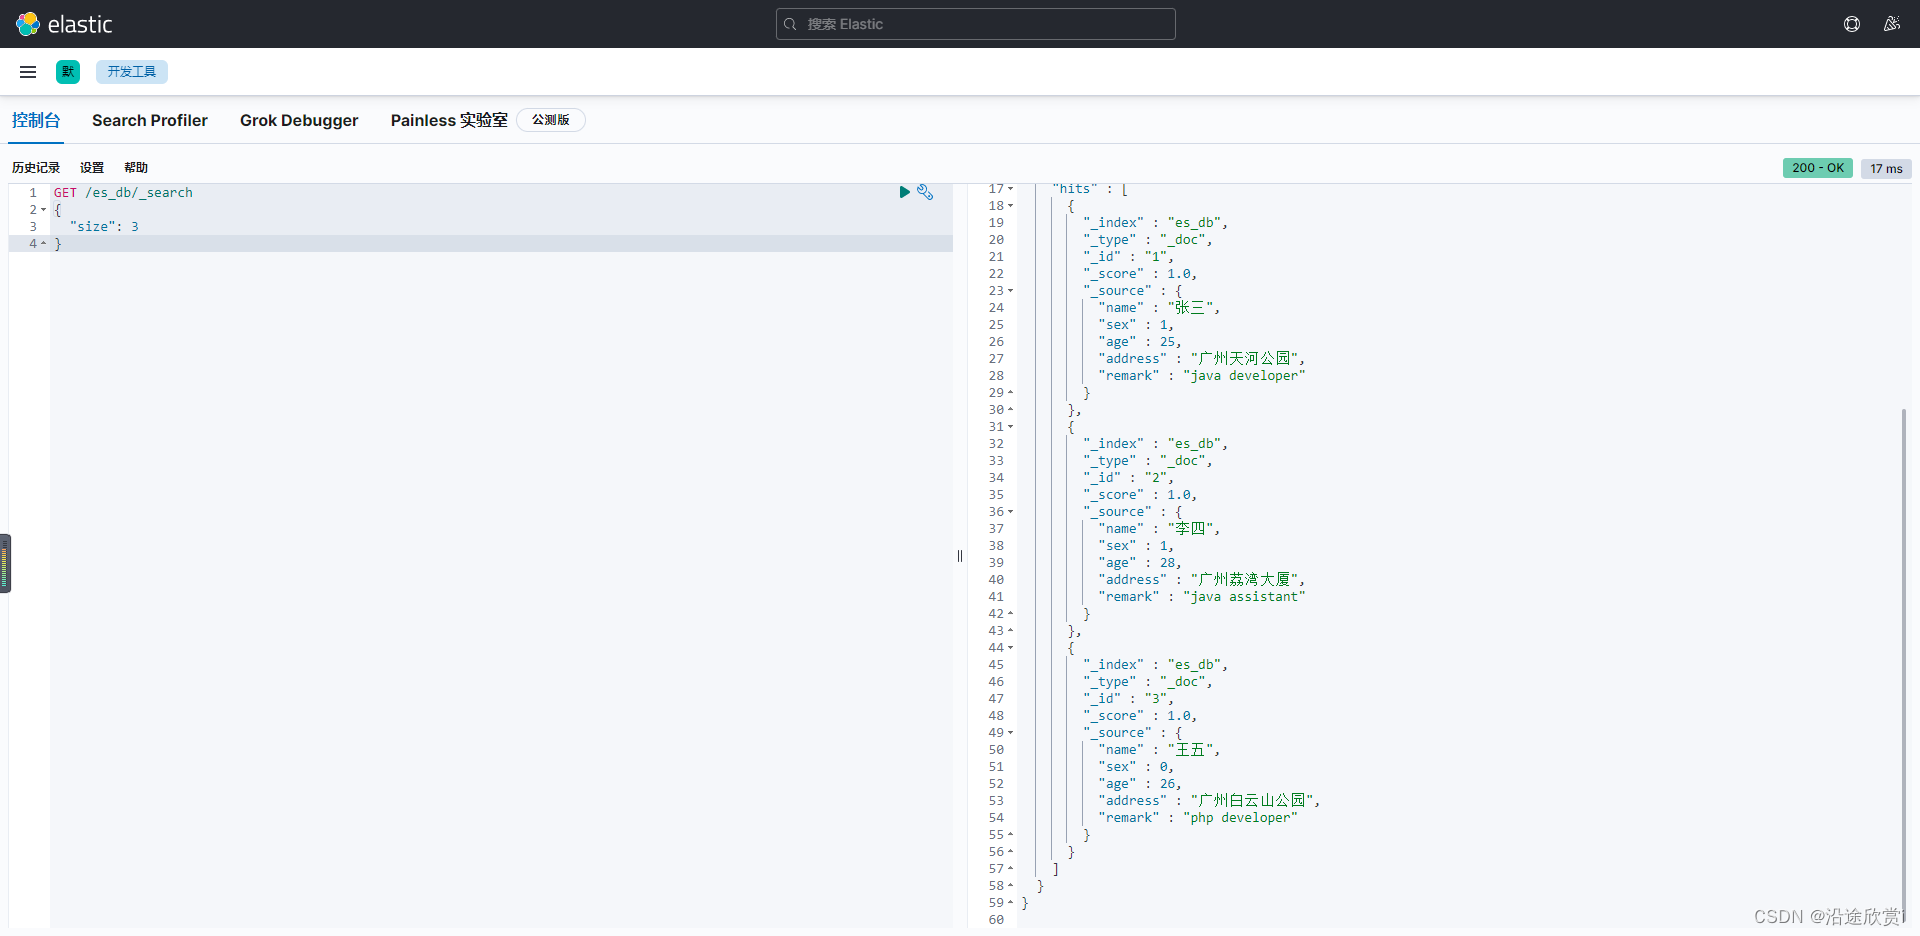Collapse _source fold arrow at line 36

click(x=1010, y=512)
